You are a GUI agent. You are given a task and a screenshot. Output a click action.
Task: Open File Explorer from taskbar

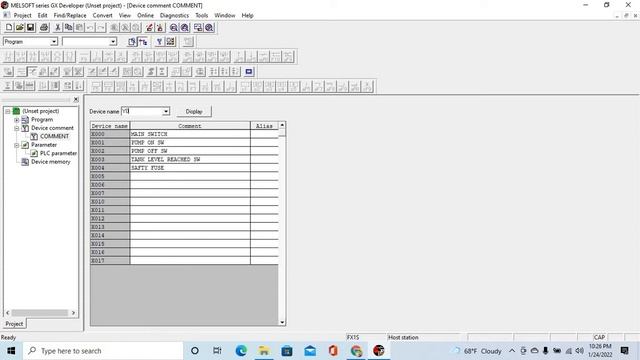(264, 351)
